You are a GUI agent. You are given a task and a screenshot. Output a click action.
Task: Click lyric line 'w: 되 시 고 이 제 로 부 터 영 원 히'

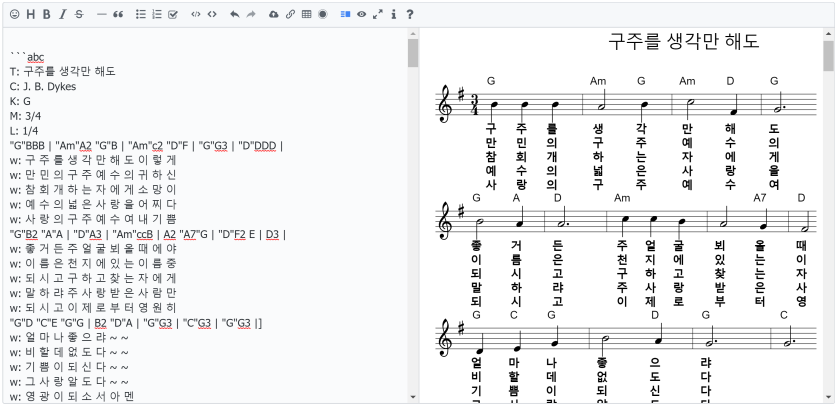coord(93,308)
